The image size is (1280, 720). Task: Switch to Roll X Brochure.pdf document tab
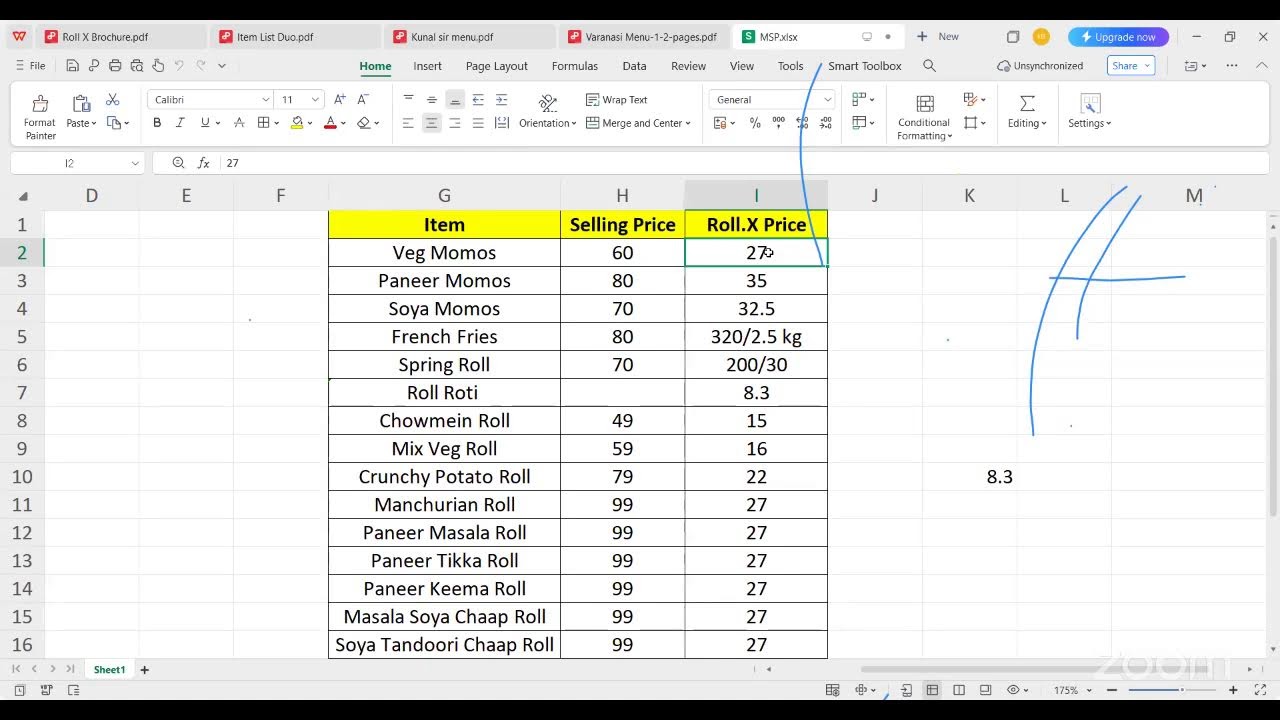click(105, 37)
